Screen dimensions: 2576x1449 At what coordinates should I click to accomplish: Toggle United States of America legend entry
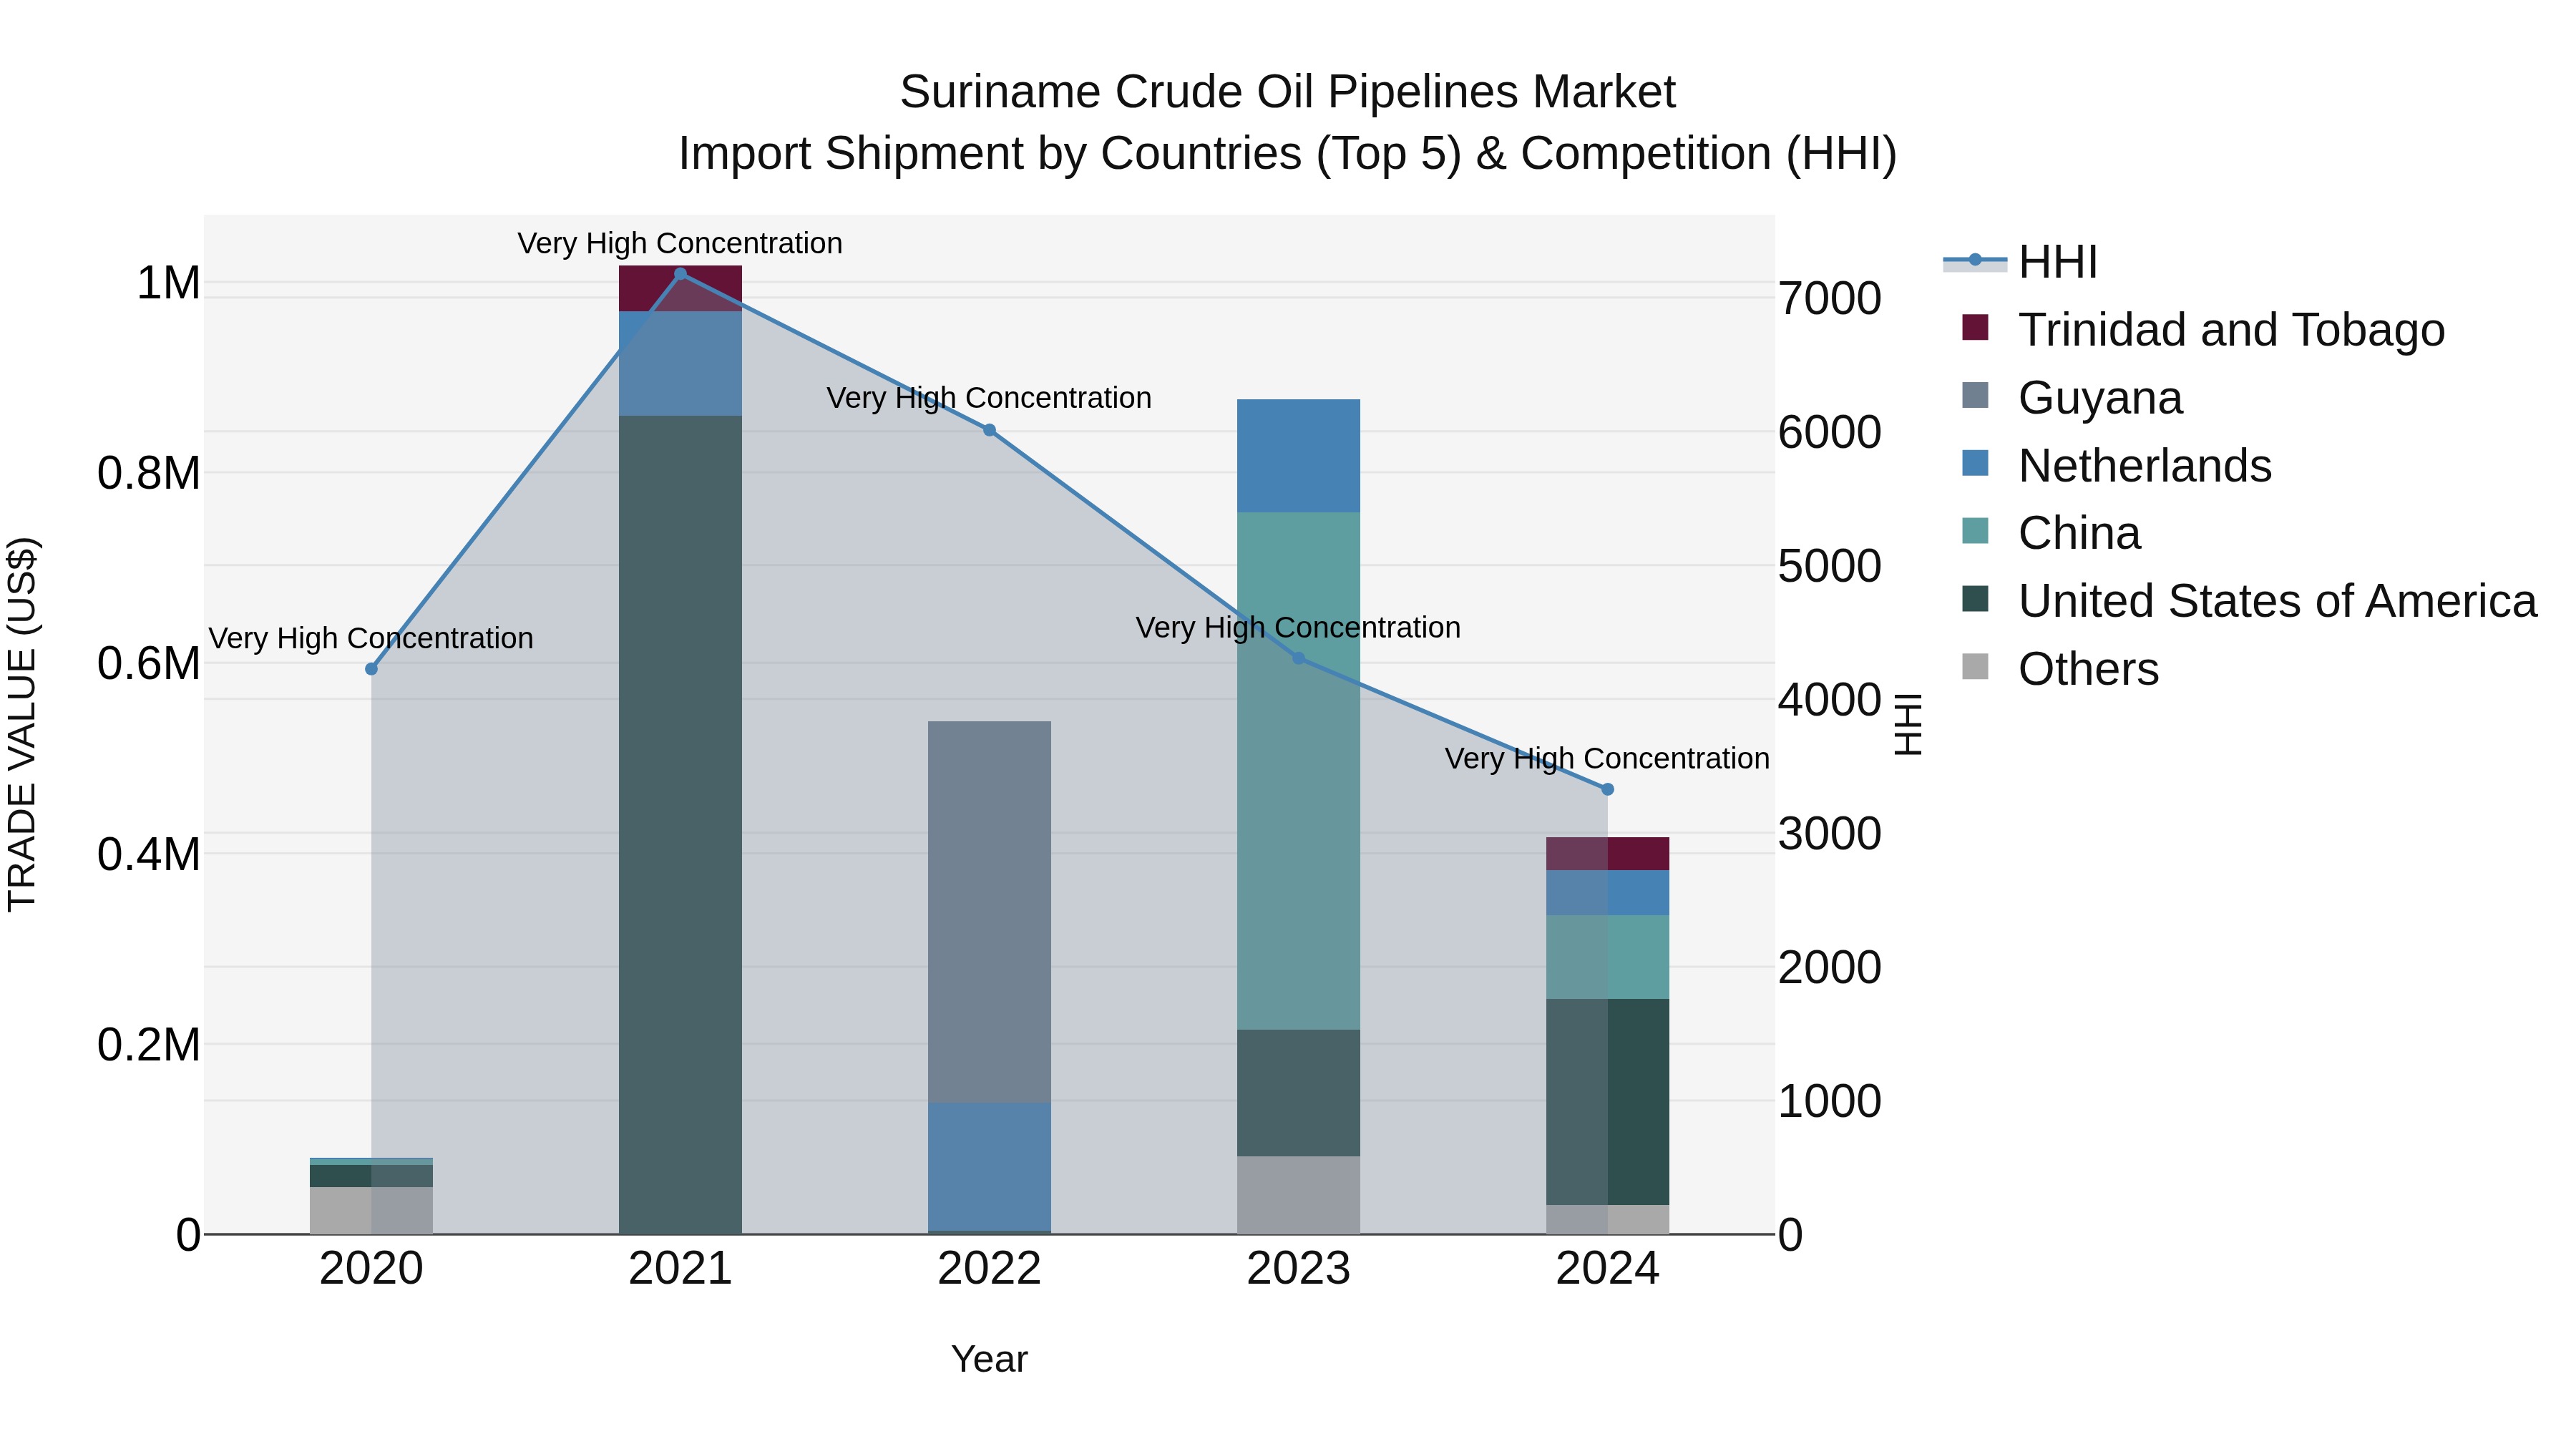(x=2249, y=601)
